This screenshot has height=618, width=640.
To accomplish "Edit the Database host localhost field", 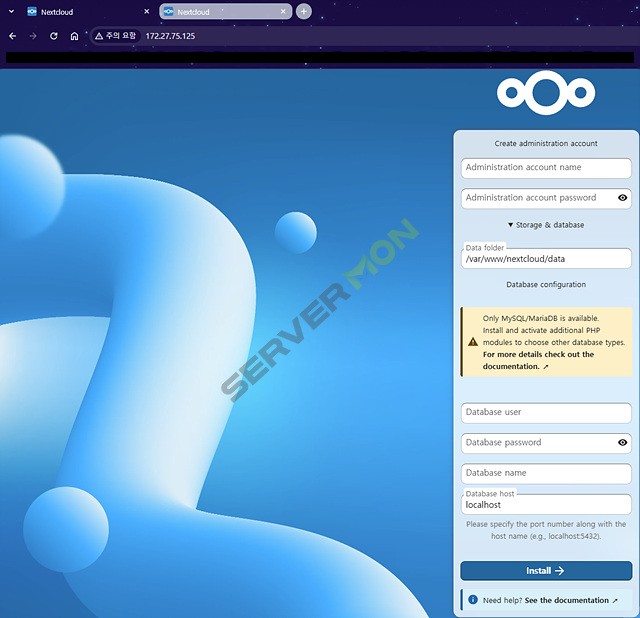I will [x=546, y=505].
